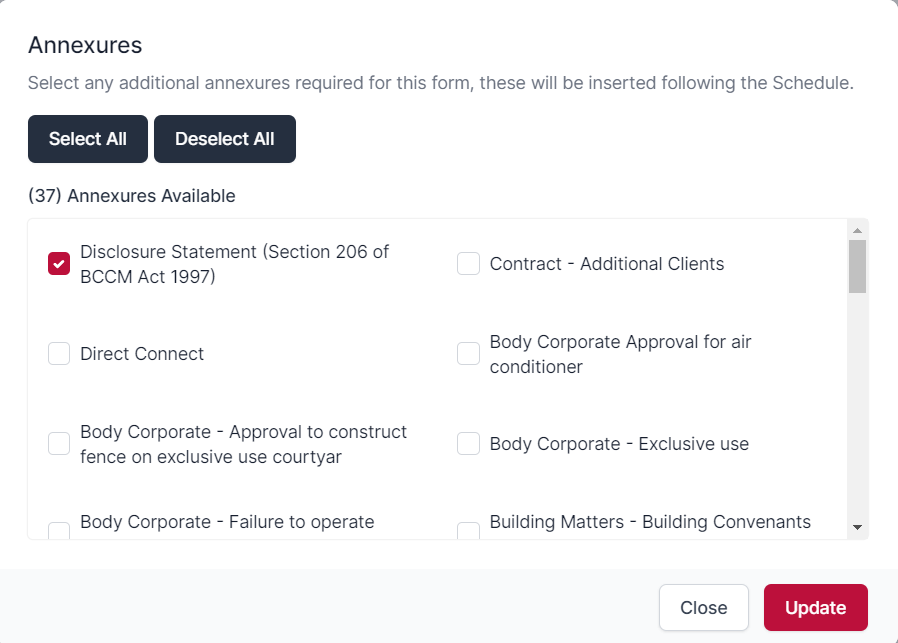
Task: Click the scrollbar up arrow
Action: [x=857, y=230]
